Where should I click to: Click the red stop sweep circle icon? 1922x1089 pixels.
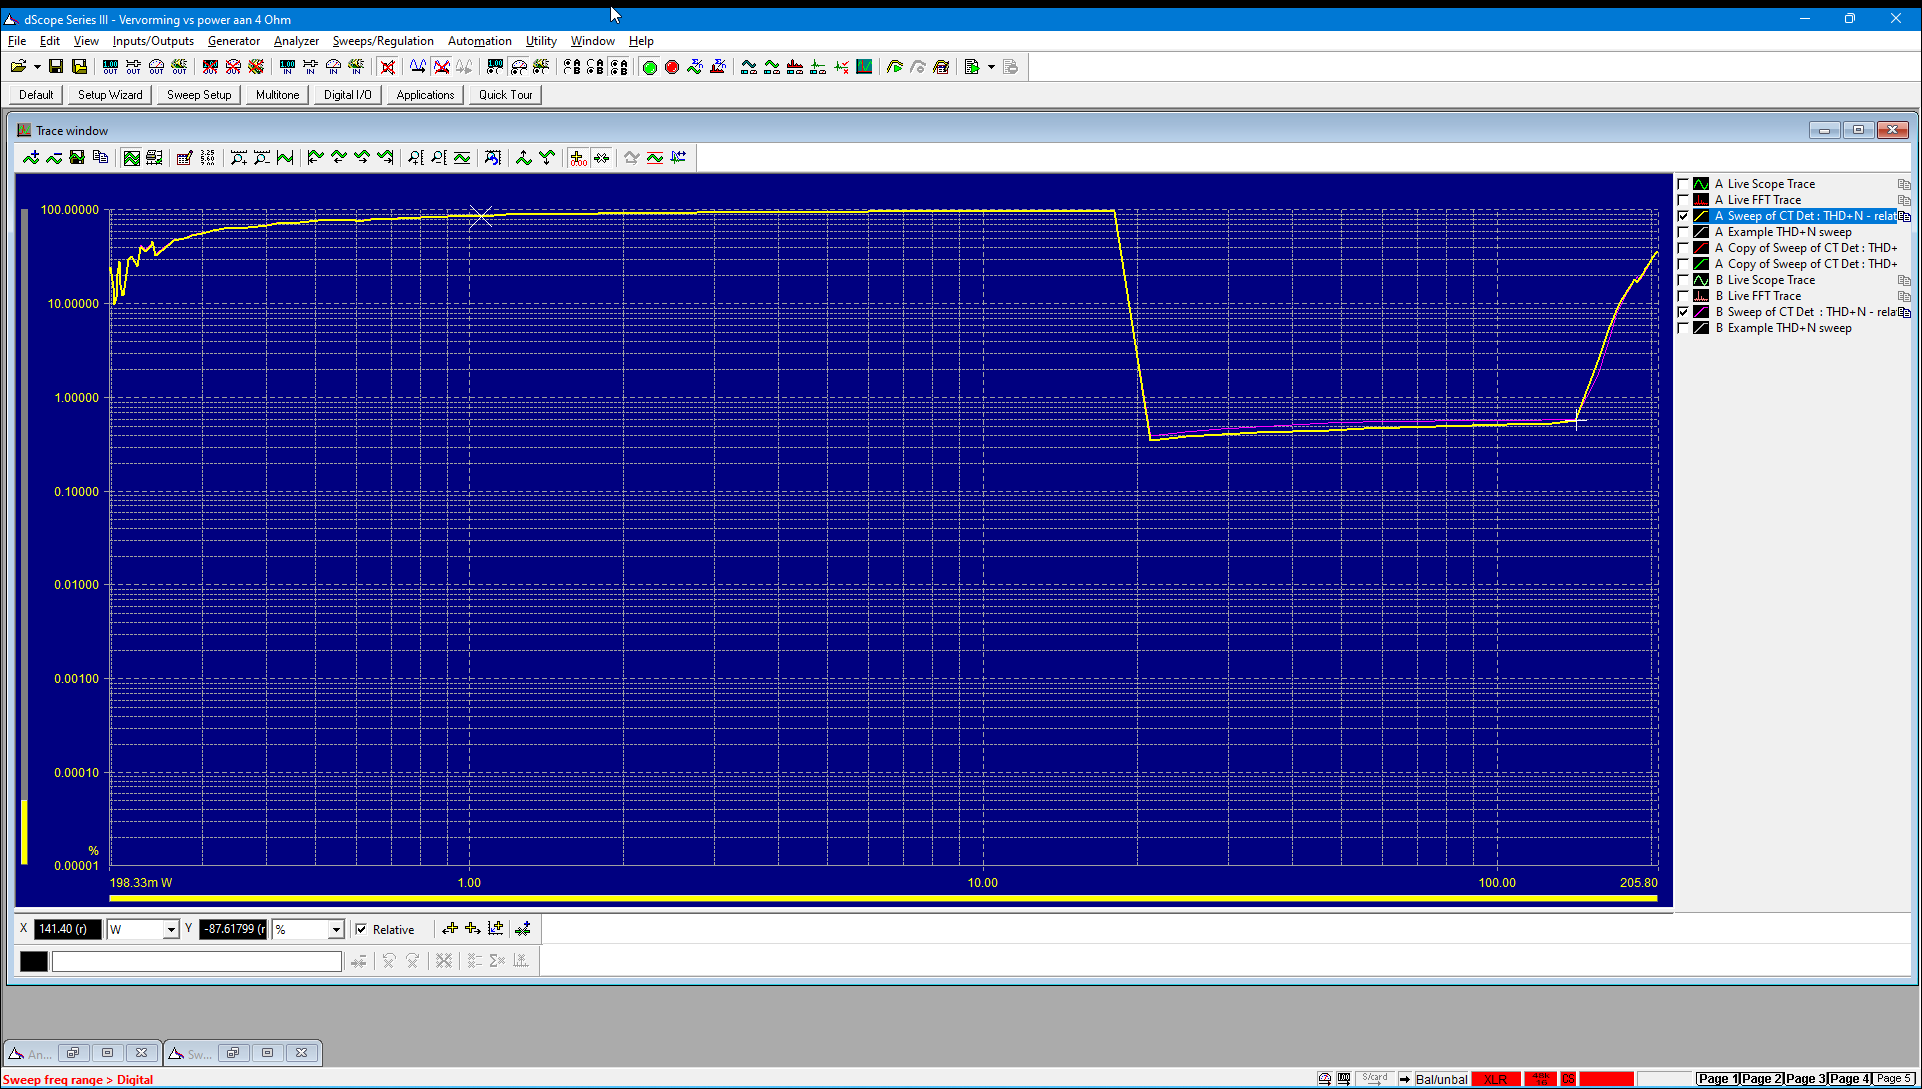(672, 67)
